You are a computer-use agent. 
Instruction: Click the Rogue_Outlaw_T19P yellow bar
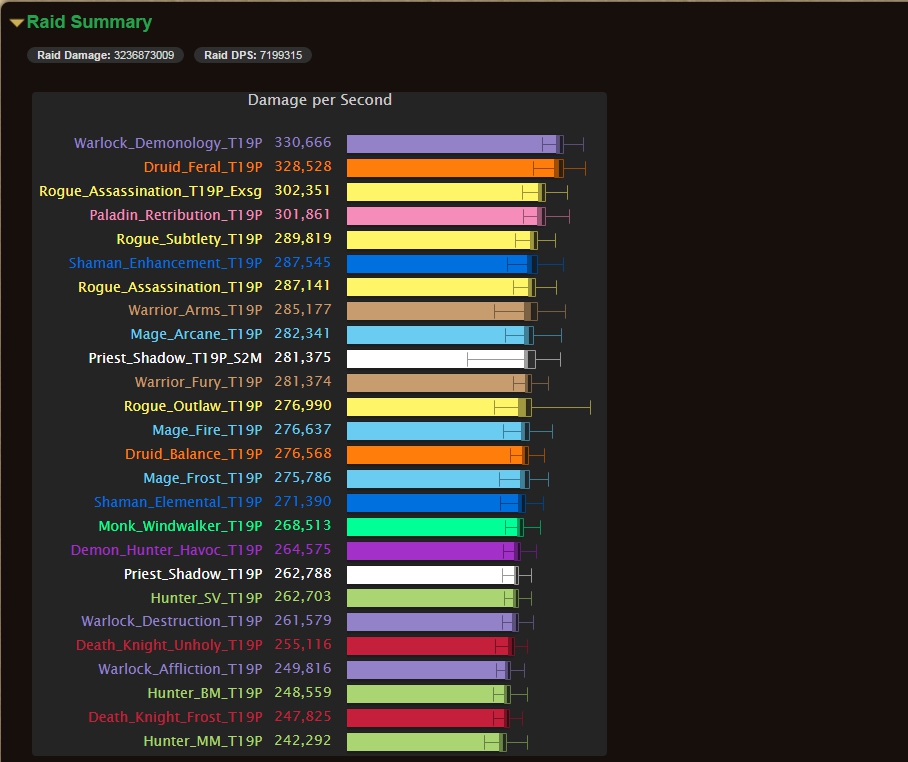(x=435, y=406)
